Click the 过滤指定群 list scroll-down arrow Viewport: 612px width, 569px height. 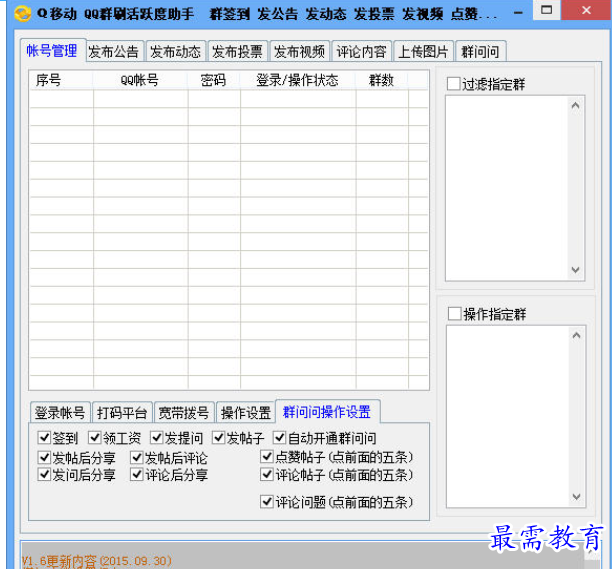coord(575,270)
